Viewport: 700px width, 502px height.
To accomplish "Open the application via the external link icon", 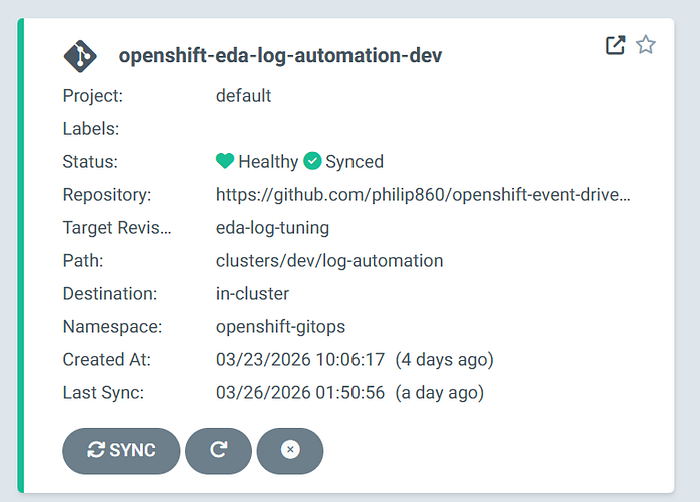I will tap(615, 45).
